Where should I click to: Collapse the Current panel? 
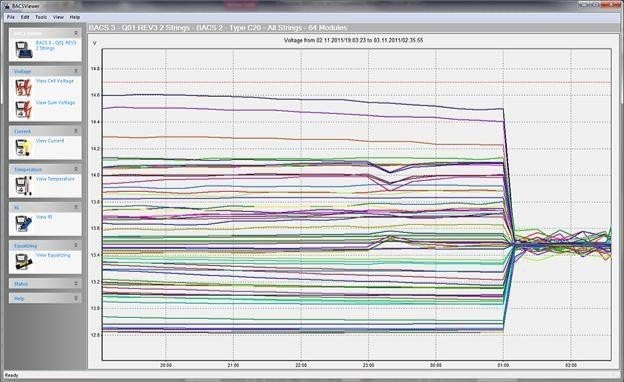tap(76, 131)
